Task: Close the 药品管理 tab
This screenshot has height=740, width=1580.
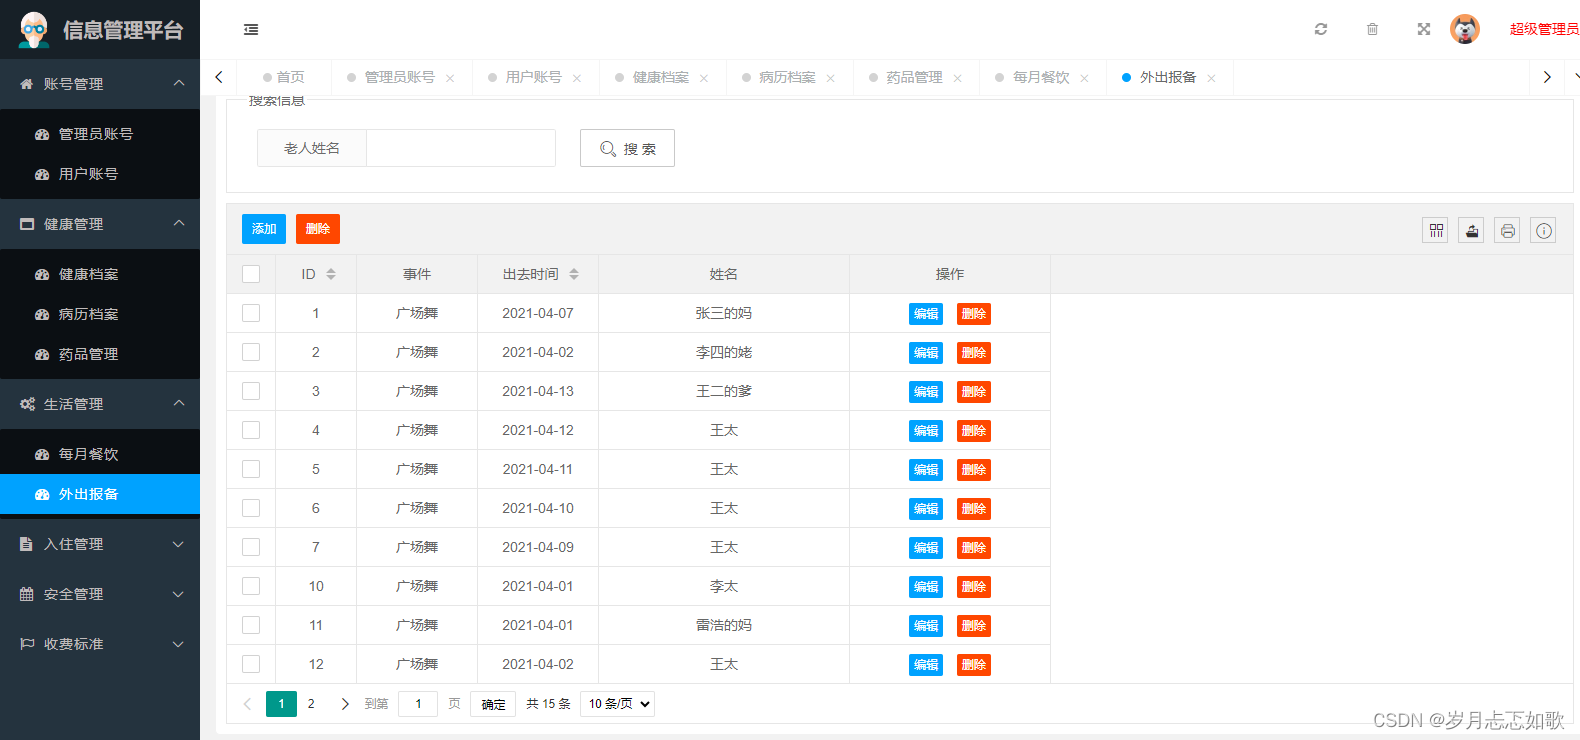Action: (958, 78)
